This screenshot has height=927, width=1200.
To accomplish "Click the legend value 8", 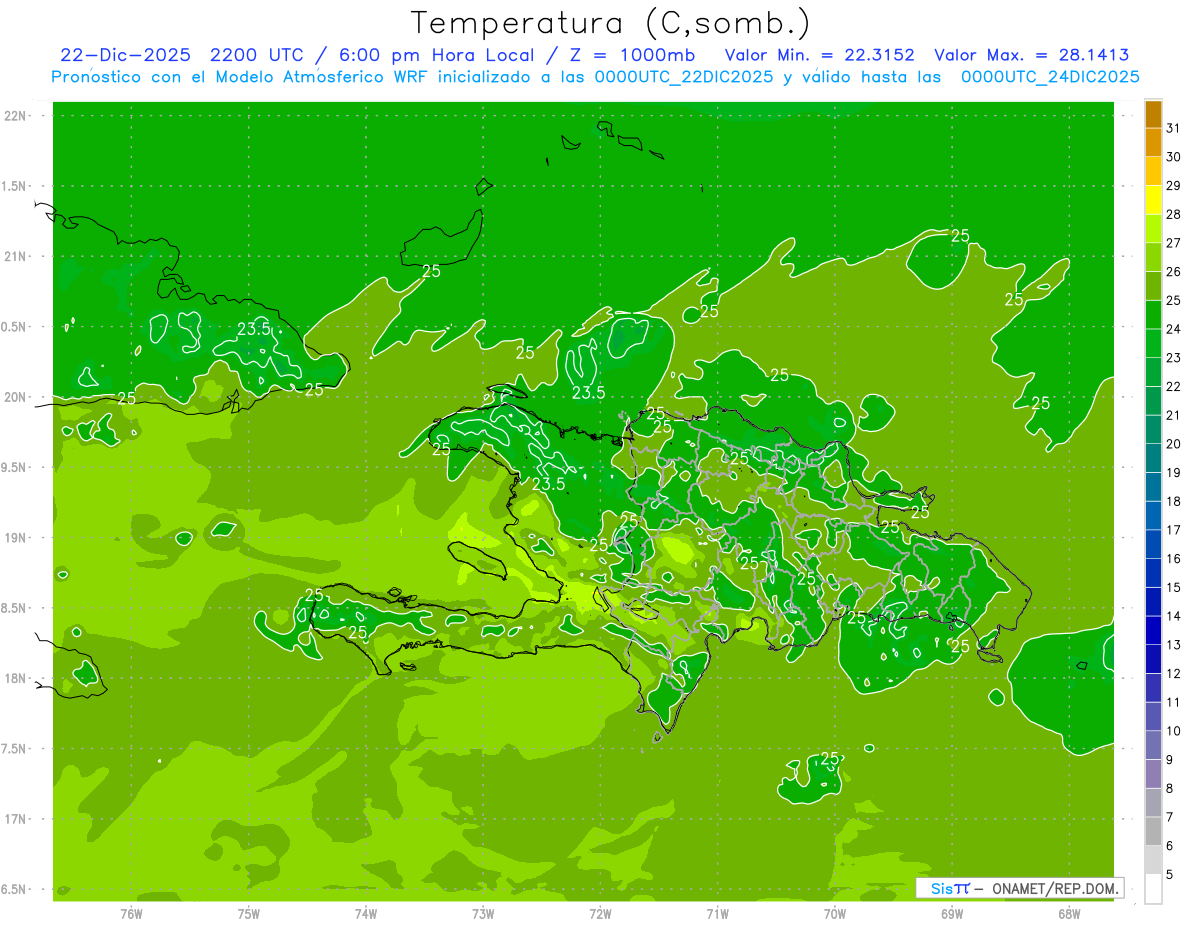I will (x=1170, y=788).
